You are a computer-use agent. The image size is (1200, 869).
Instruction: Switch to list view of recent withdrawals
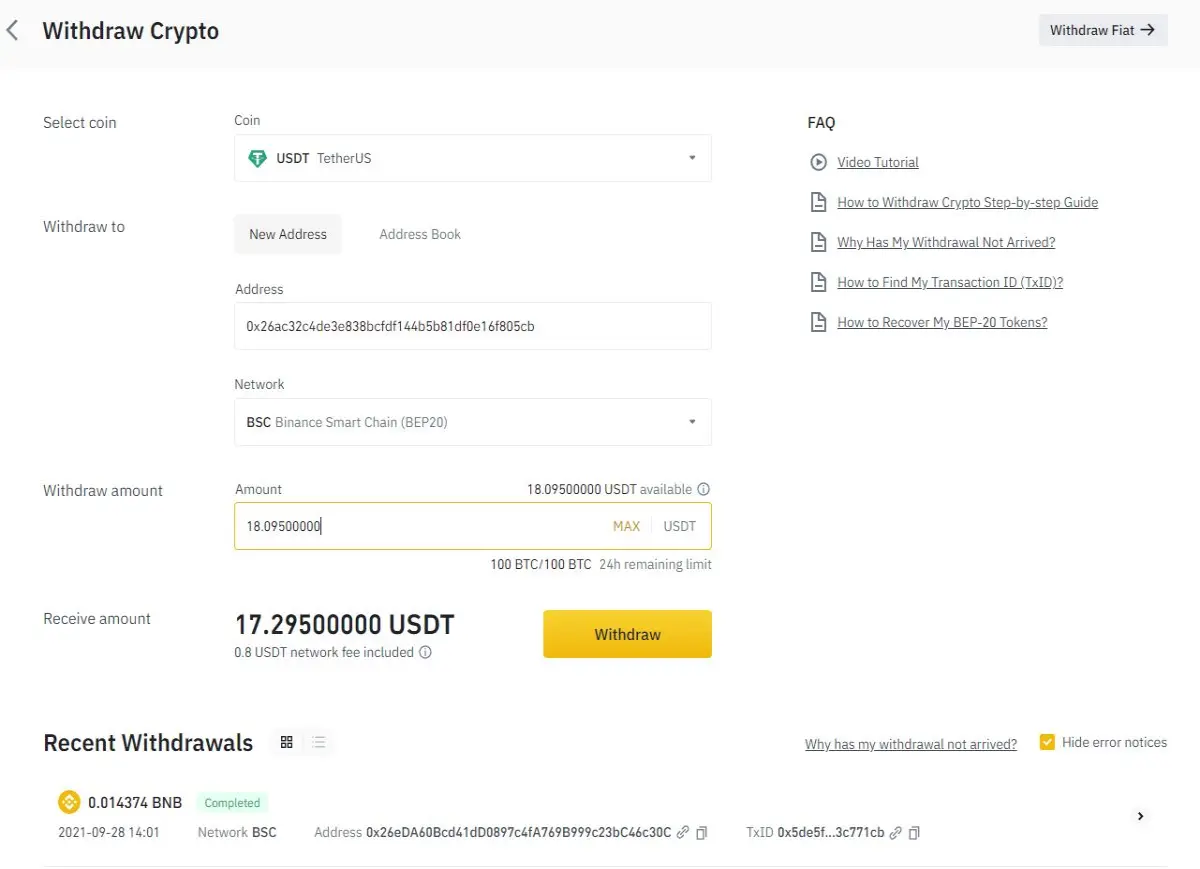(x=319, y=742)
